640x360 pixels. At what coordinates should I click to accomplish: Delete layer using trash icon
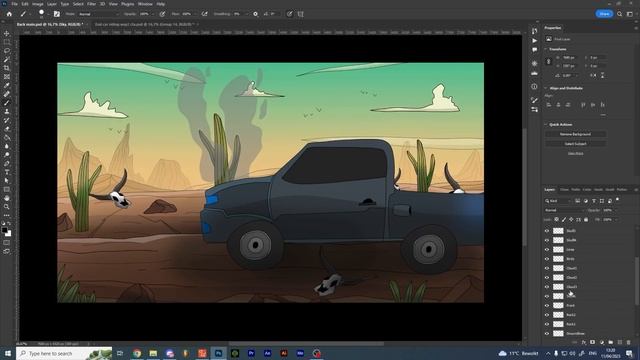(629, 342)
